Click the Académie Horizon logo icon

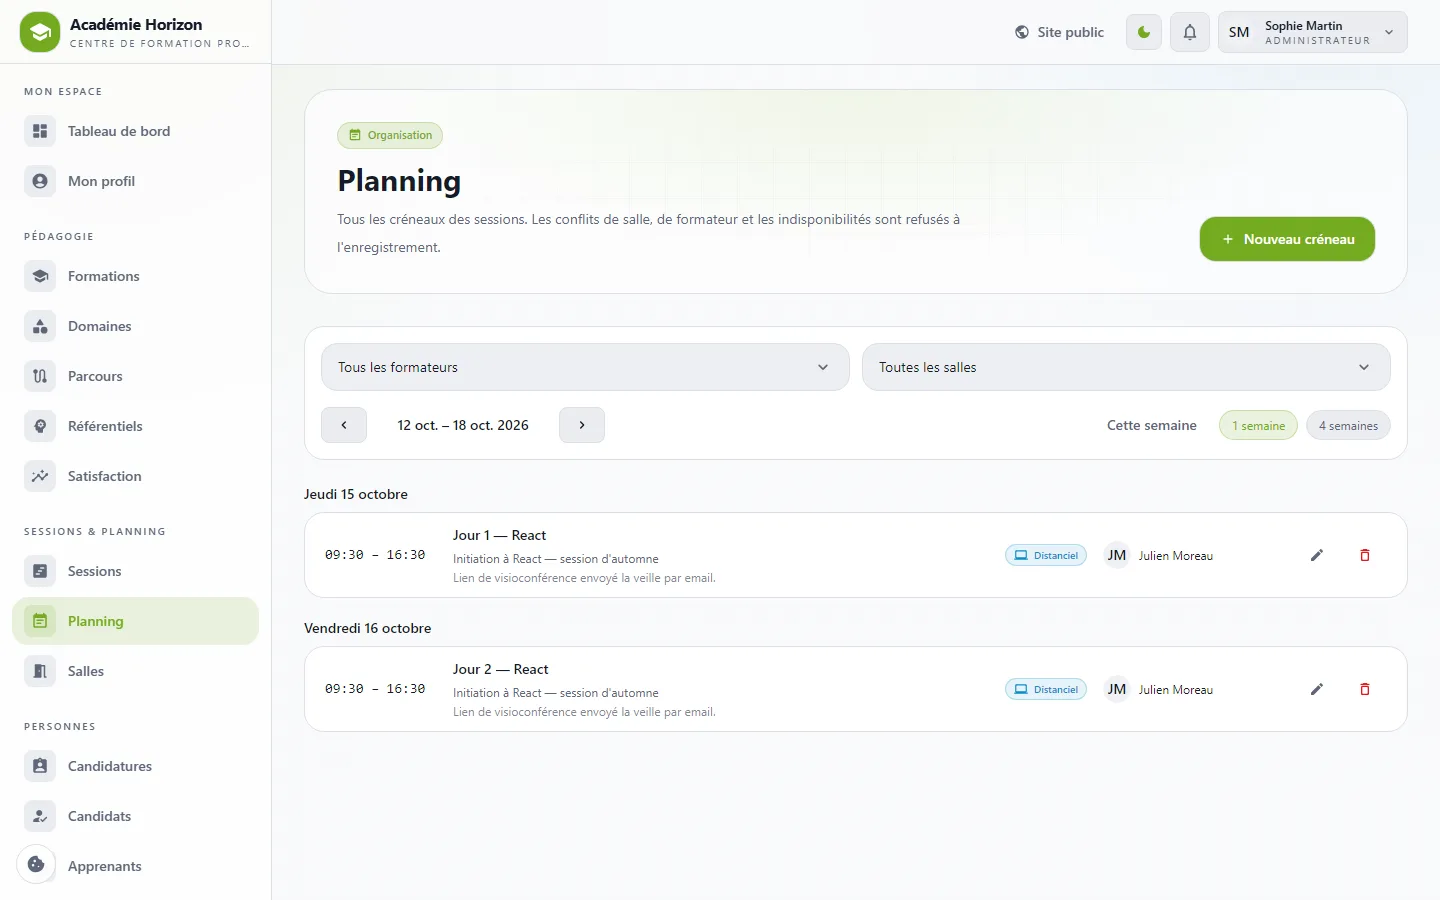[40, 32]
